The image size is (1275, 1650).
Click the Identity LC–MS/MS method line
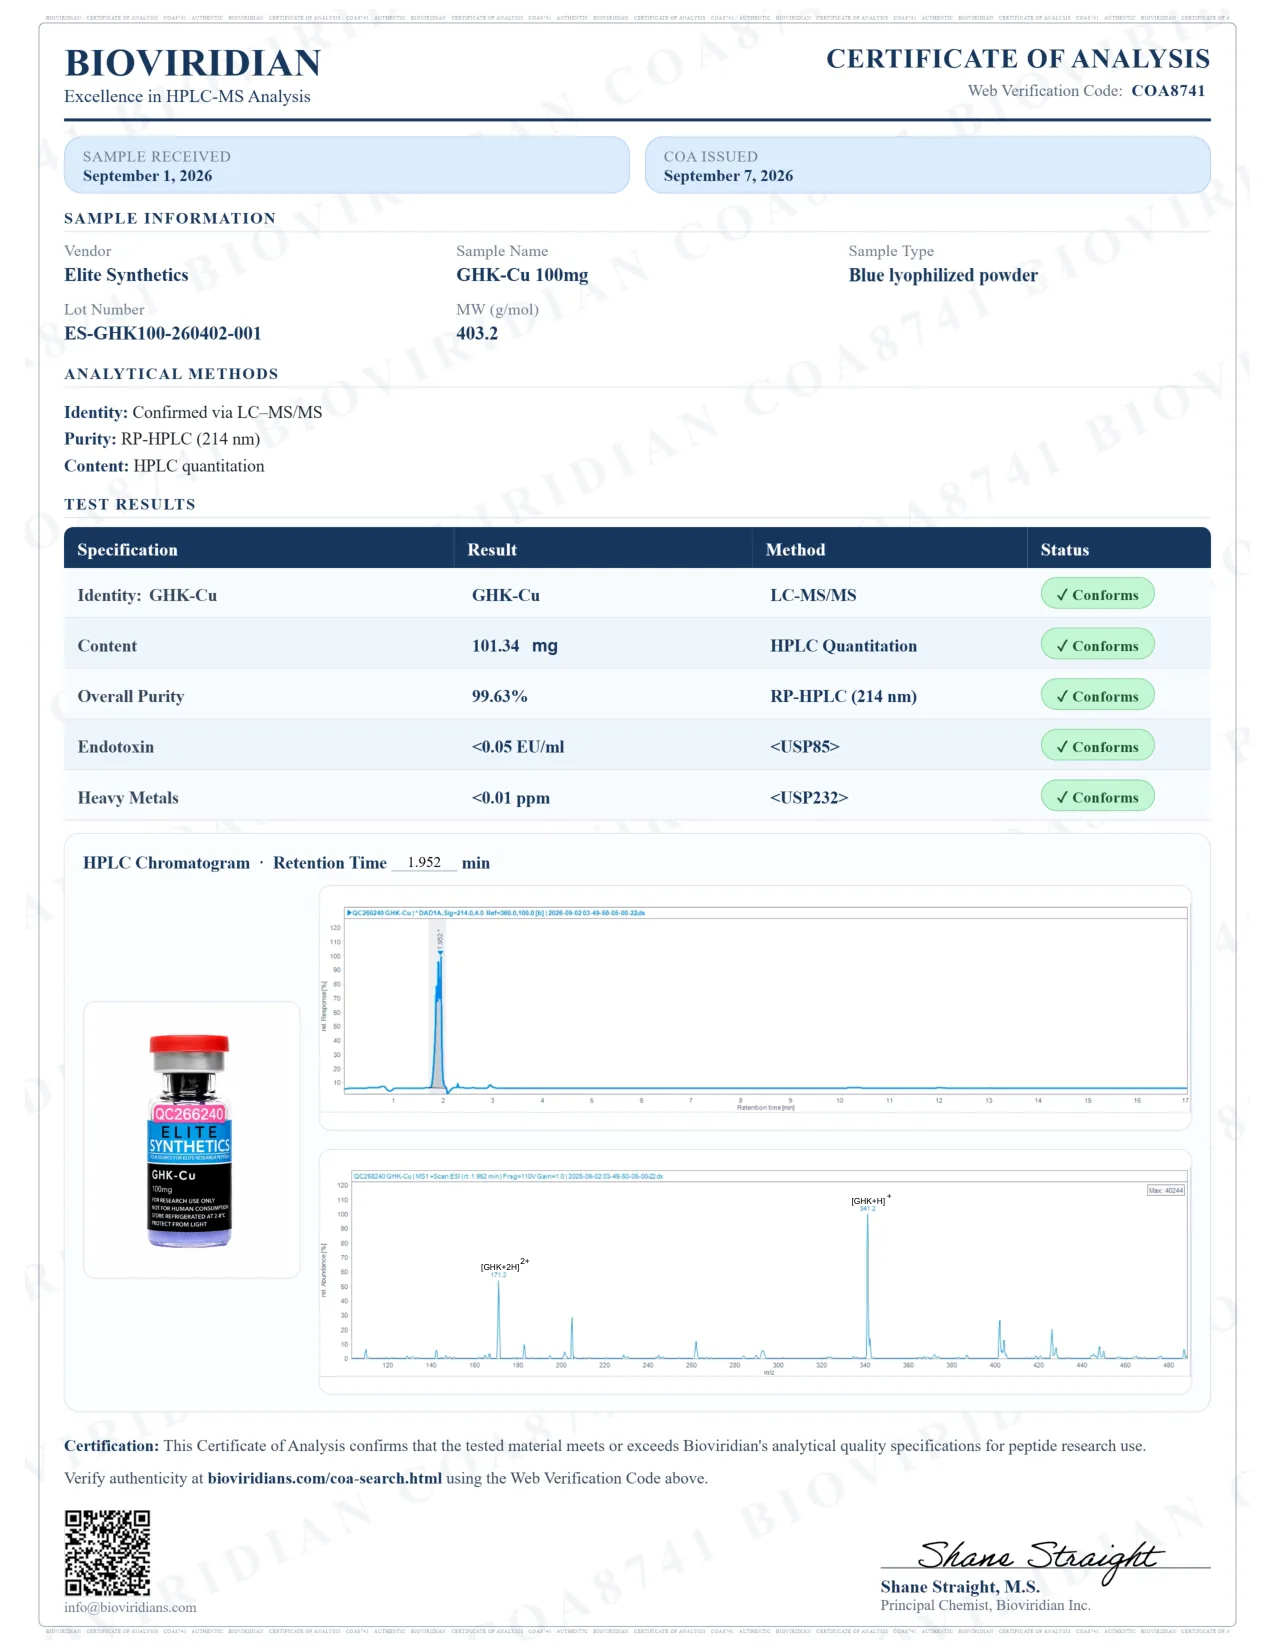click(x=193, y=412)
